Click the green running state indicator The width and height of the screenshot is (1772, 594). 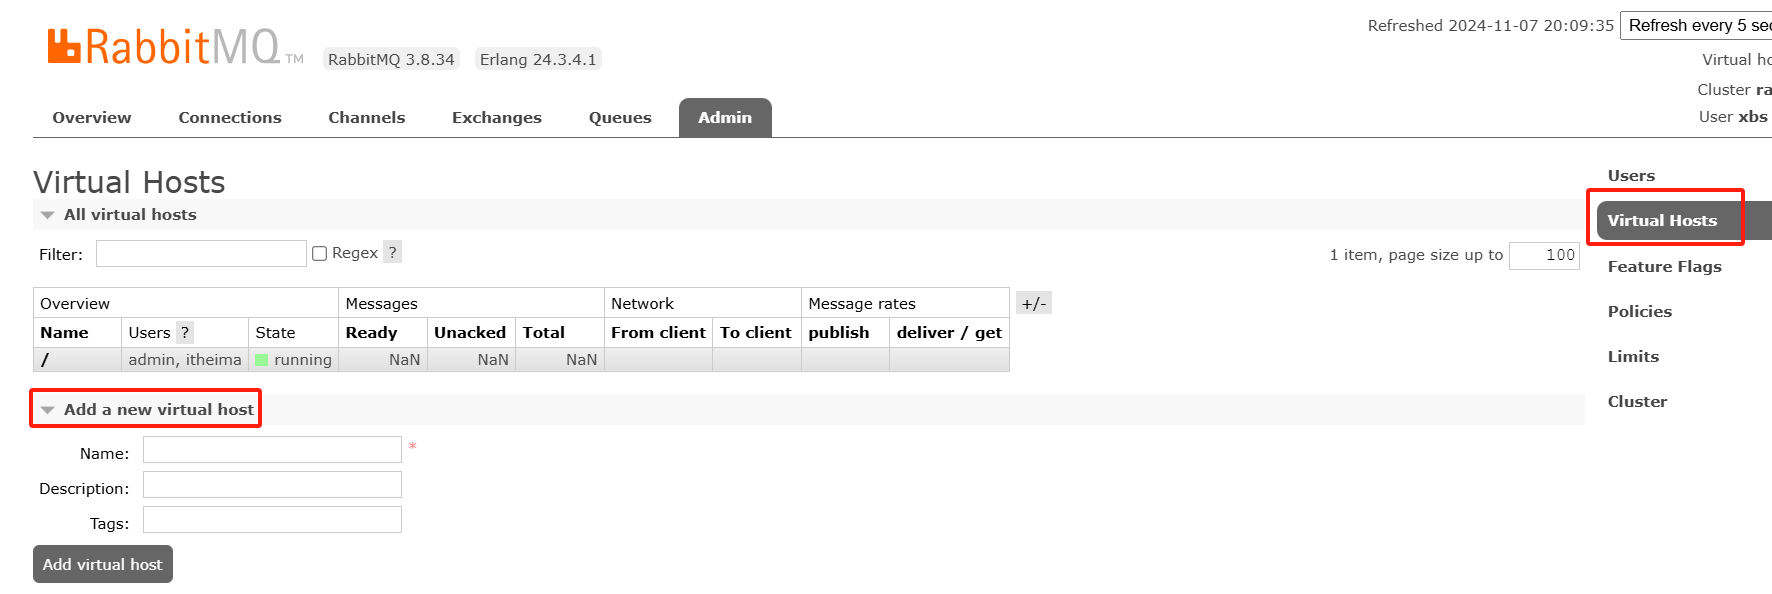[262, 360]
